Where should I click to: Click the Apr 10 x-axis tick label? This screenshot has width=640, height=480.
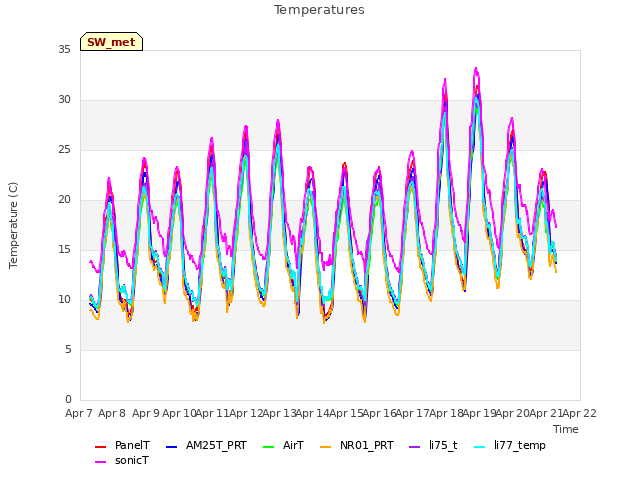(179, 413)
